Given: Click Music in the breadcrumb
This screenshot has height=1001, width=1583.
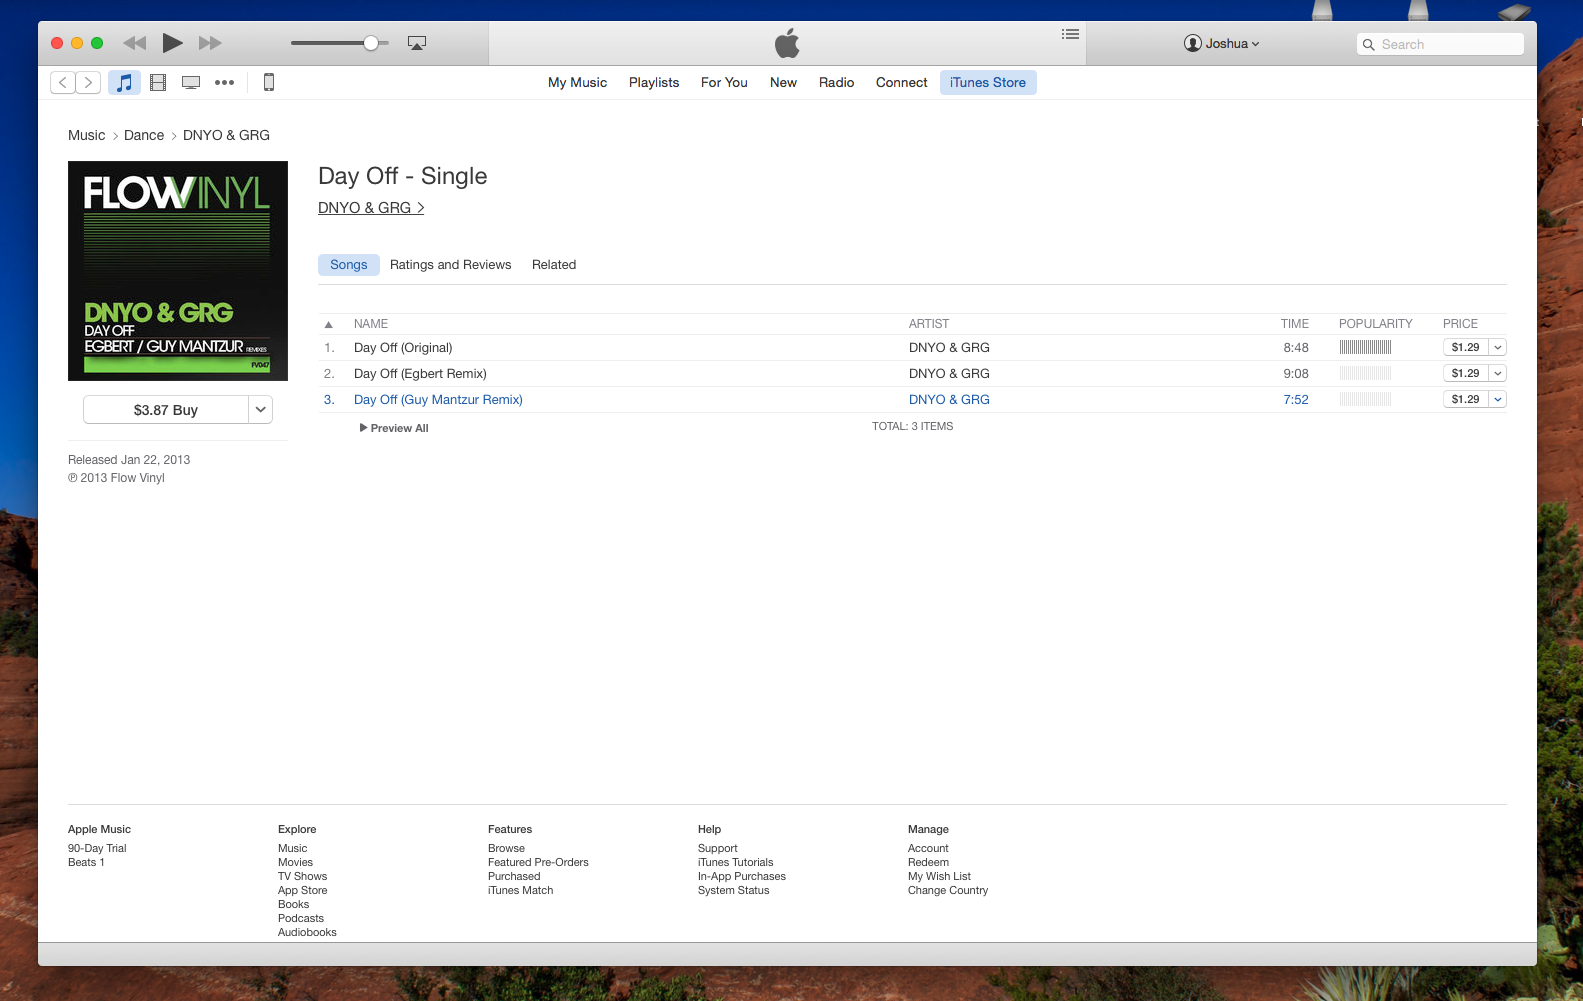Looking at the screenshot, I should coord(86,135).
